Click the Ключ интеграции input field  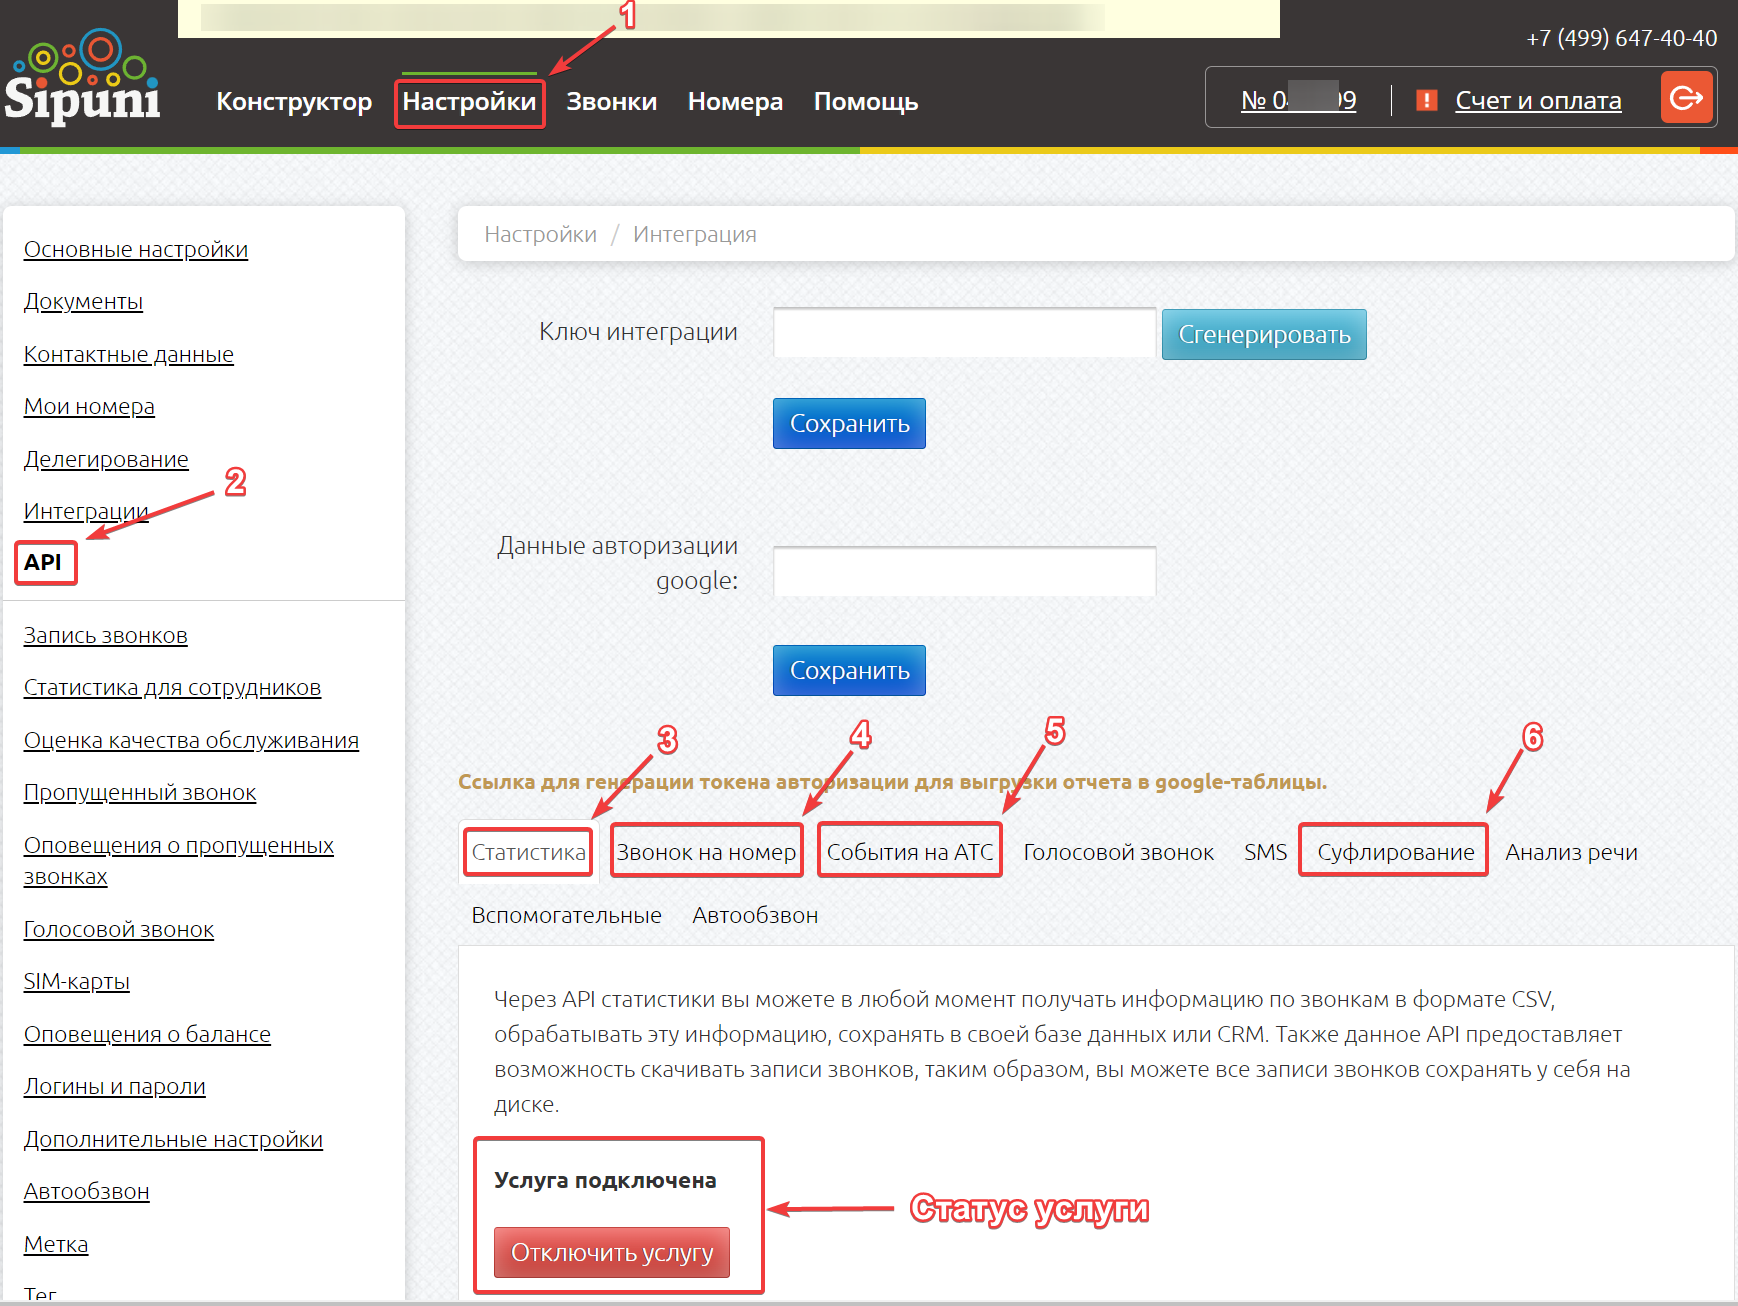[964, 333]
